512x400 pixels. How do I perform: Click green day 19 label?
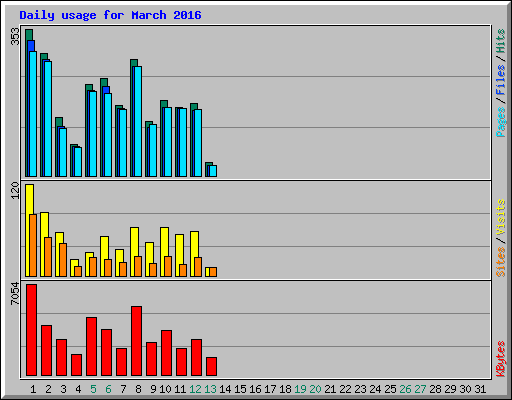point(300,389)
